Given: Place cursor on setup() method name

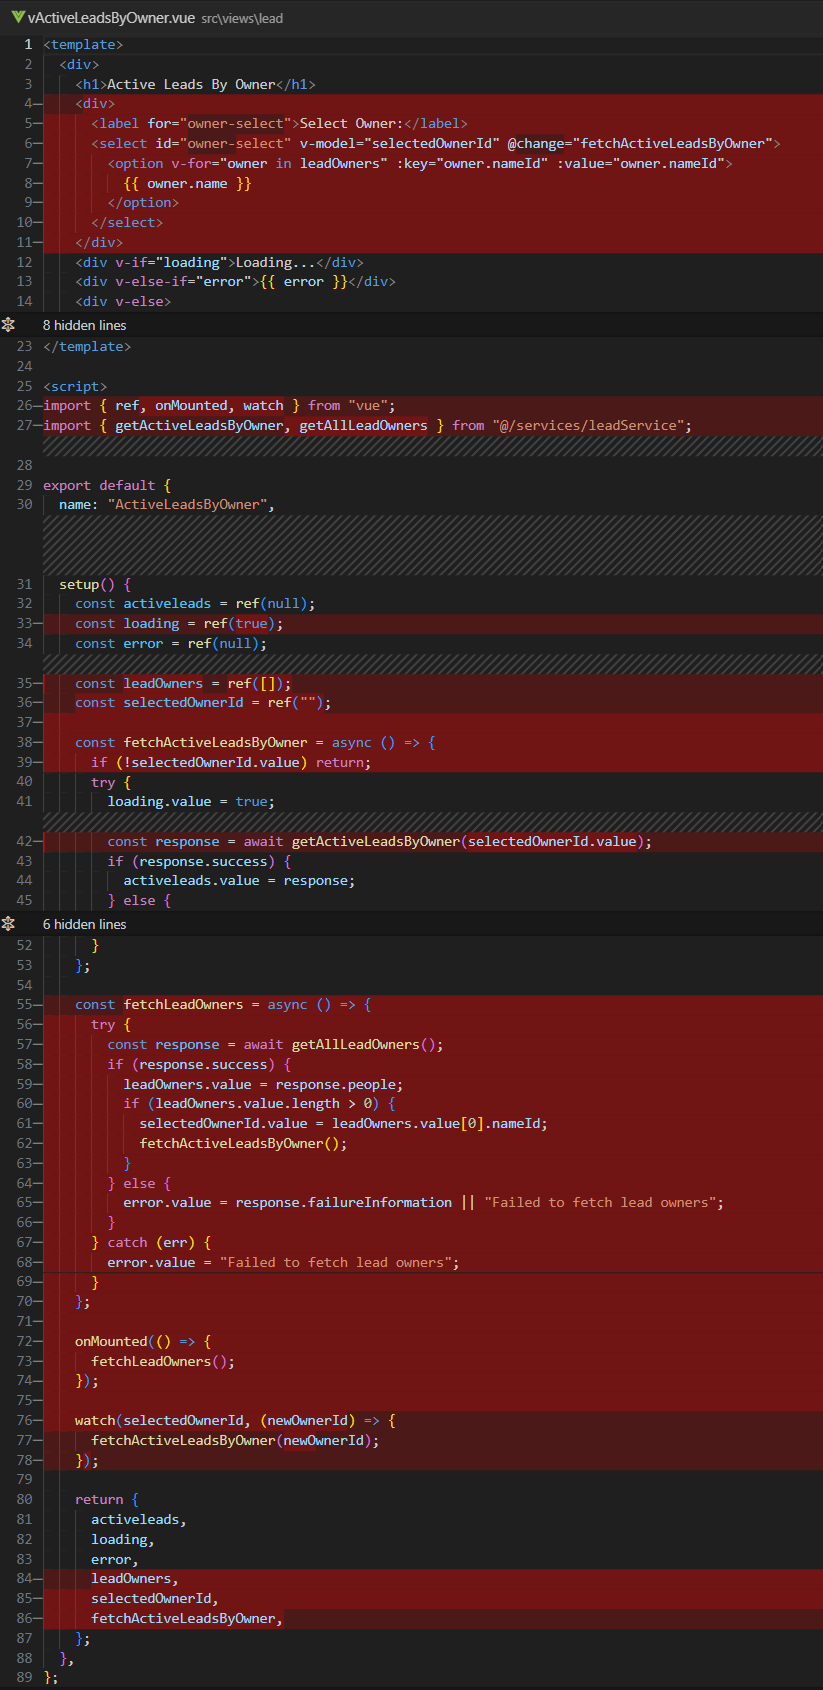Looking at the screenshot, I should (x=79, y=584).
